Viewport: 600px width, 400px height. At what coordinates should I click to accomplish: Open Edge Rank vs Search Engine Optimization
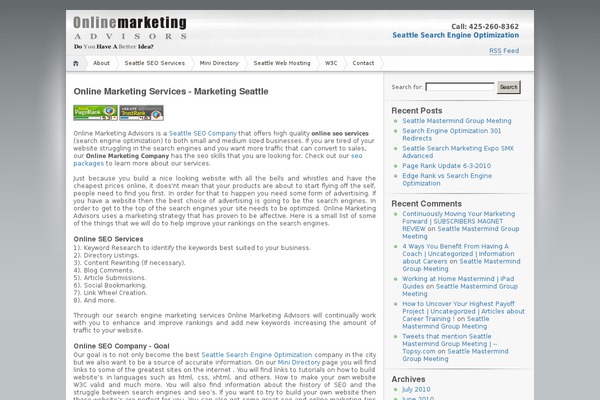pos(447,180)
